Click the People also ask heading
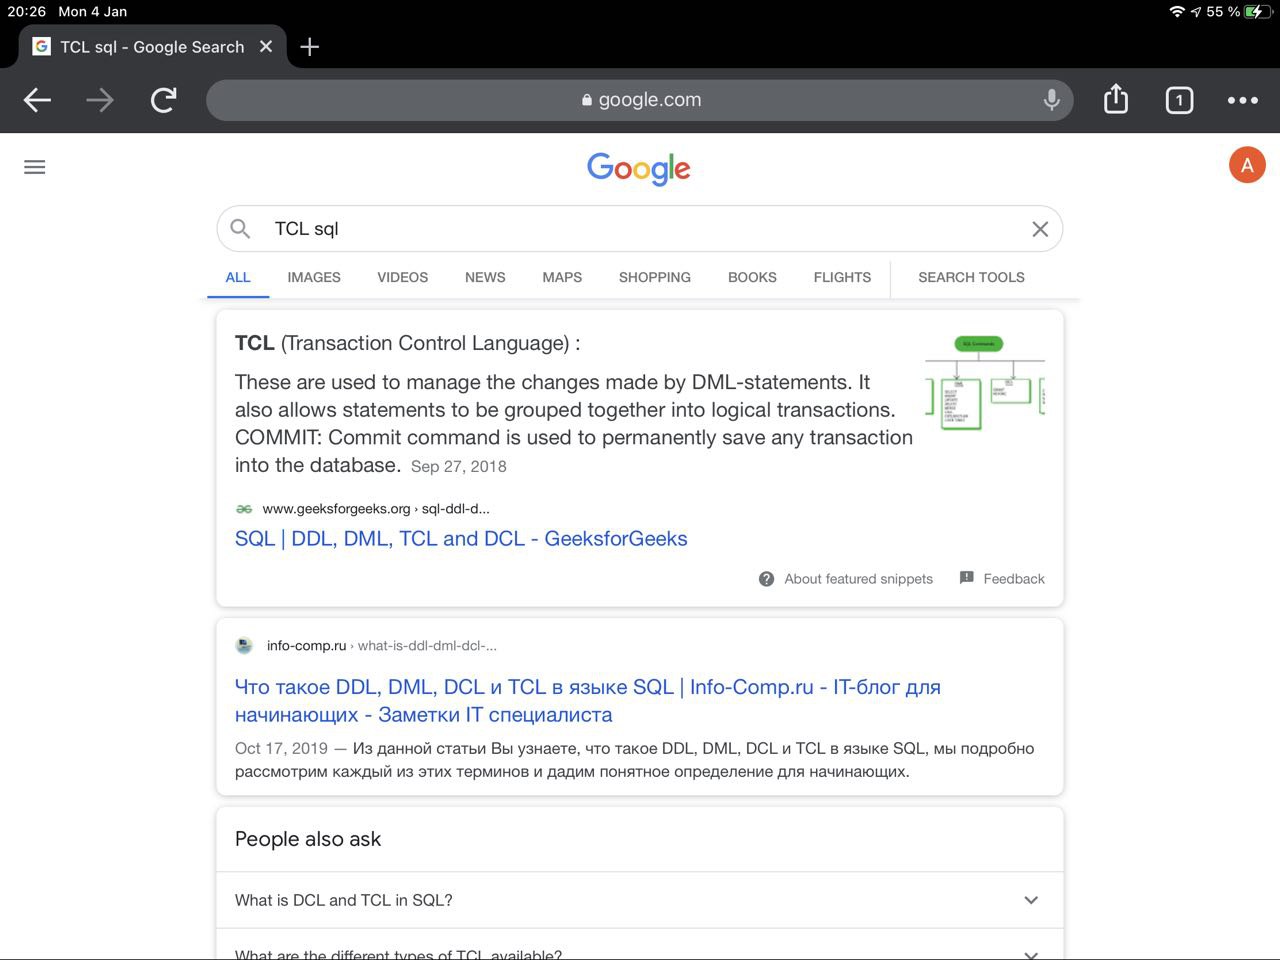This screenshot has height=960, width=1280. pyautogui.click(x=308, y=840)
